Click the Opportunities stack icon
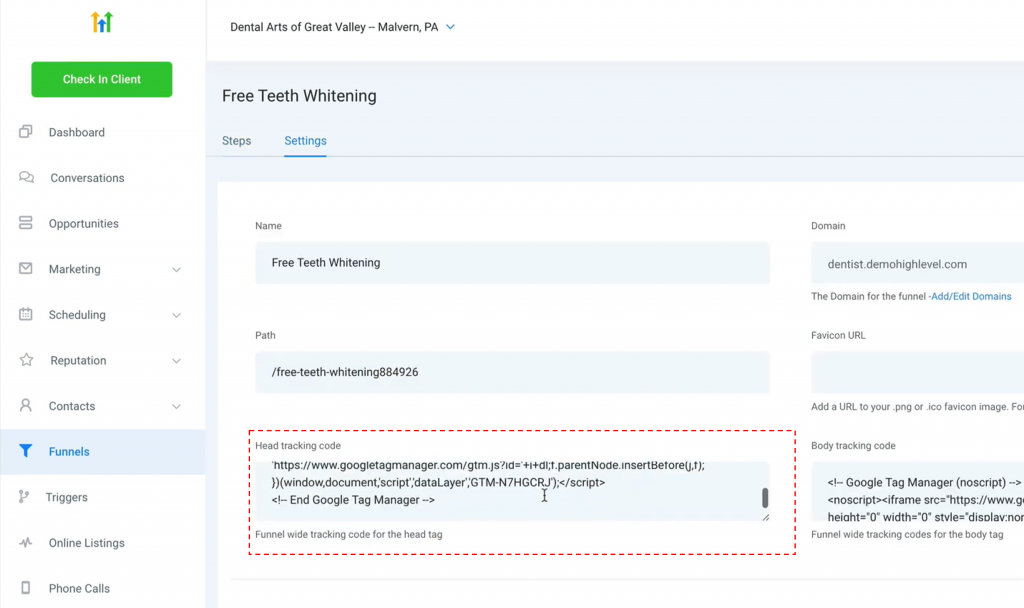Screen dimensions: 1024x608 pyautogui.click(x=25, y=223)
